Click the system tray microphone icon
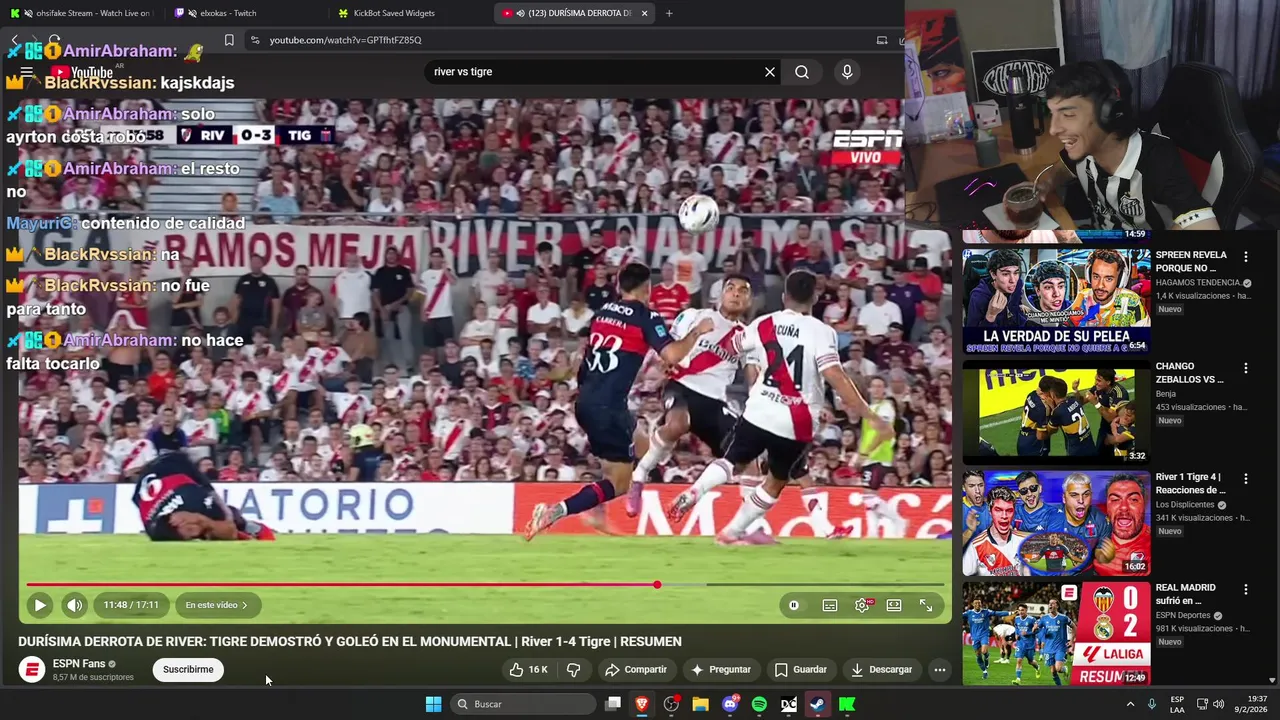Viewport: 1280px width, 720px height. point(1151,704)
